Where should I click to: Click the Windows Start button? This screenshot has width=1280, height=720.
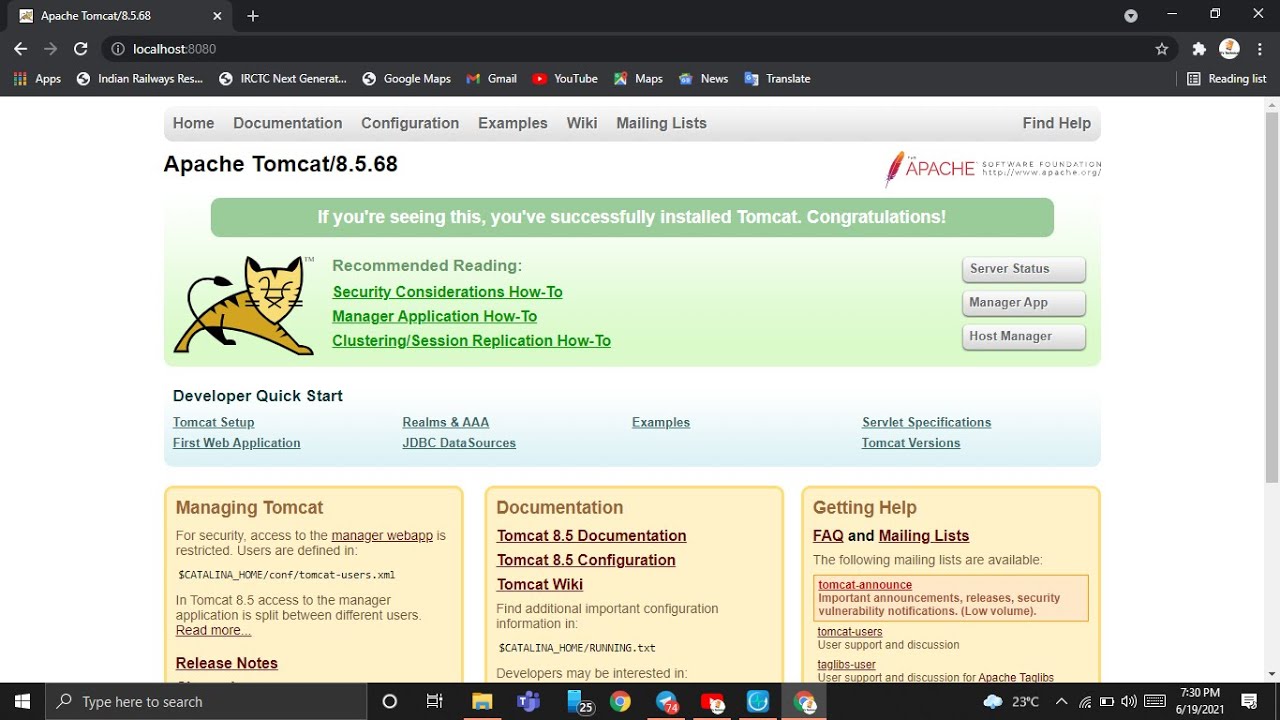[x=22, y=701]
